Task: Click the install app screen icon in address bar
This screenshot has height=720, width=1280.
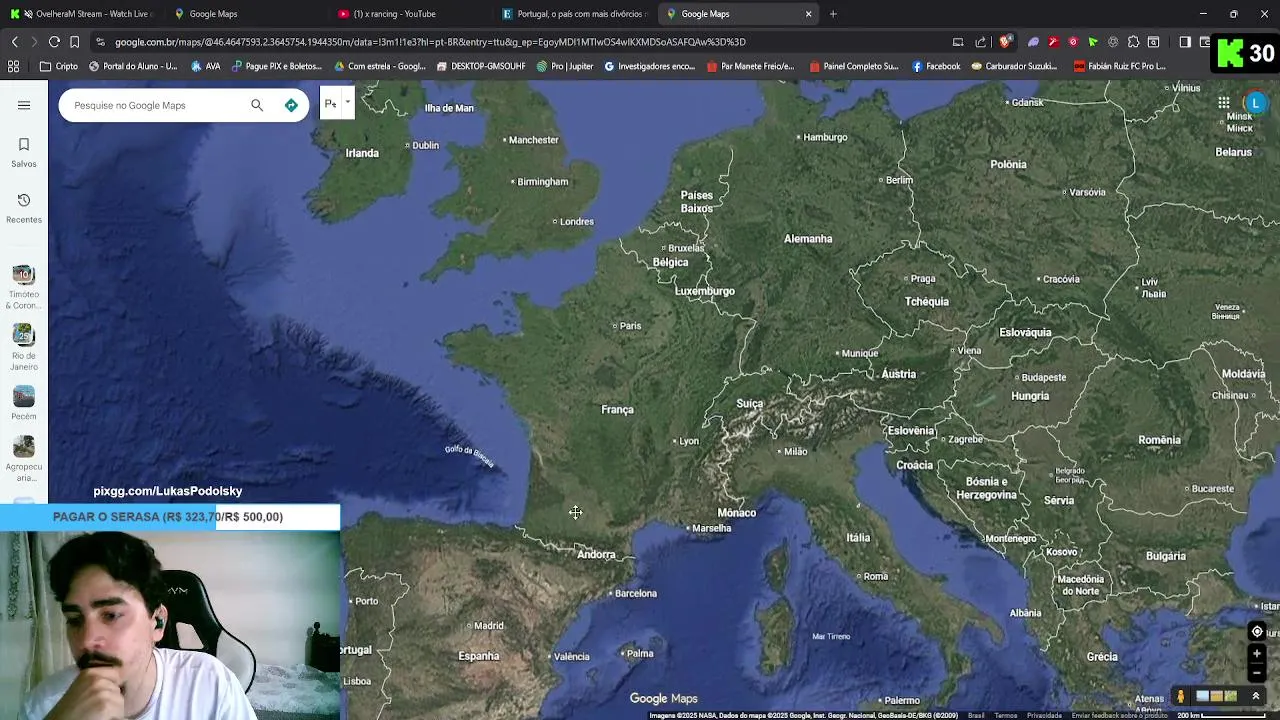Action: [x=958, y=42]
